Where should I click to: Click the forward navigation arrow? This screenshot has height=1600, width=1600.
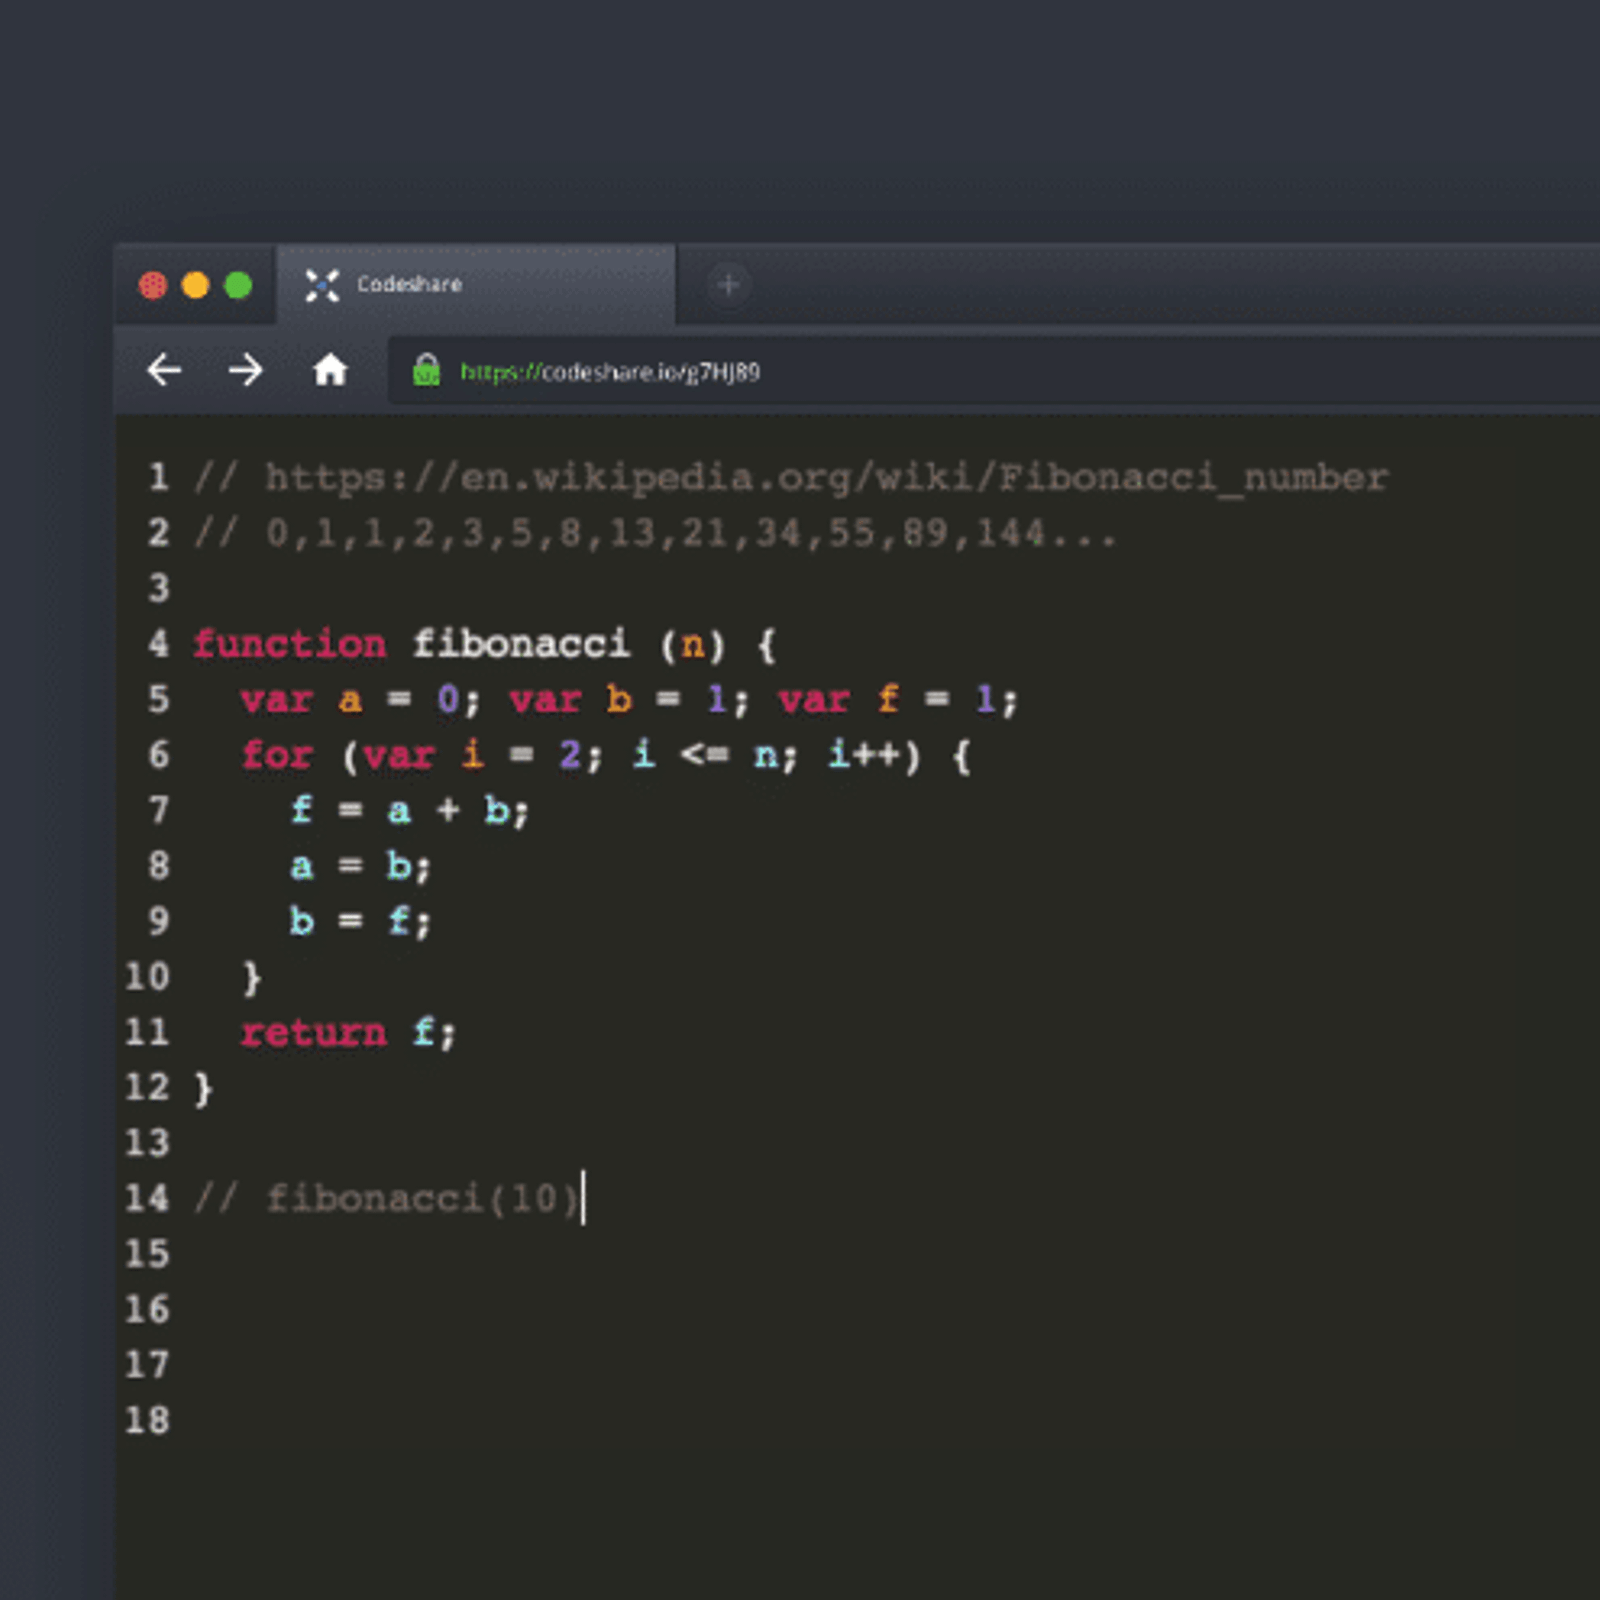tap(245, 371)
